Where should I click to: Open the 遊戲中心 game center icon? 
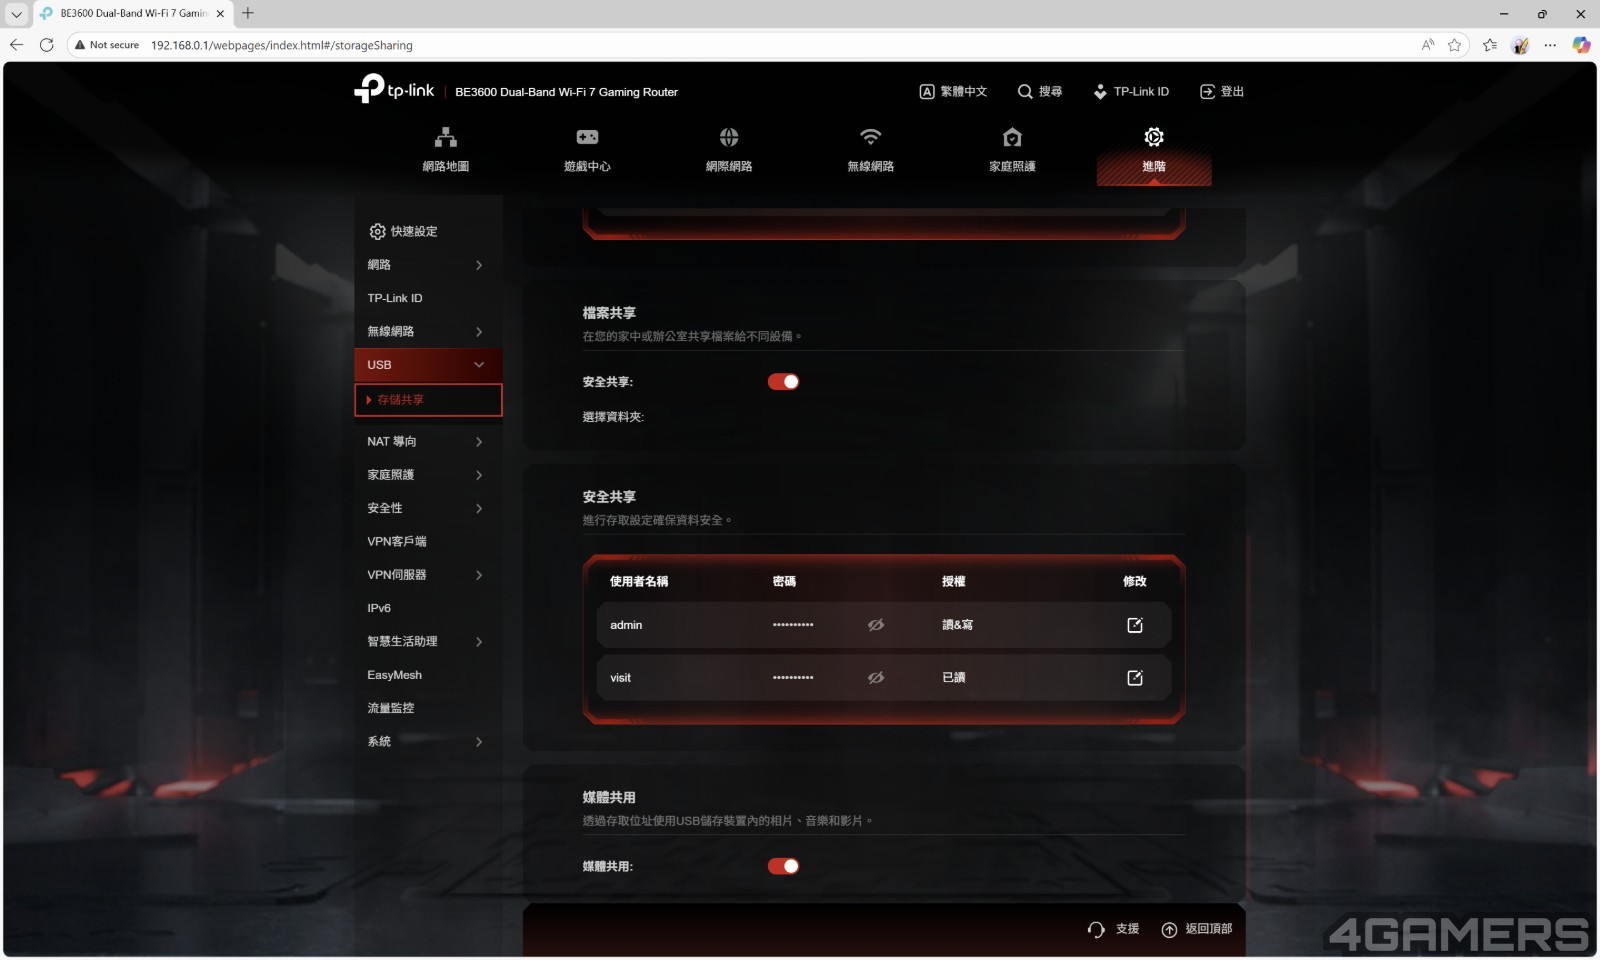coord(587,138)
